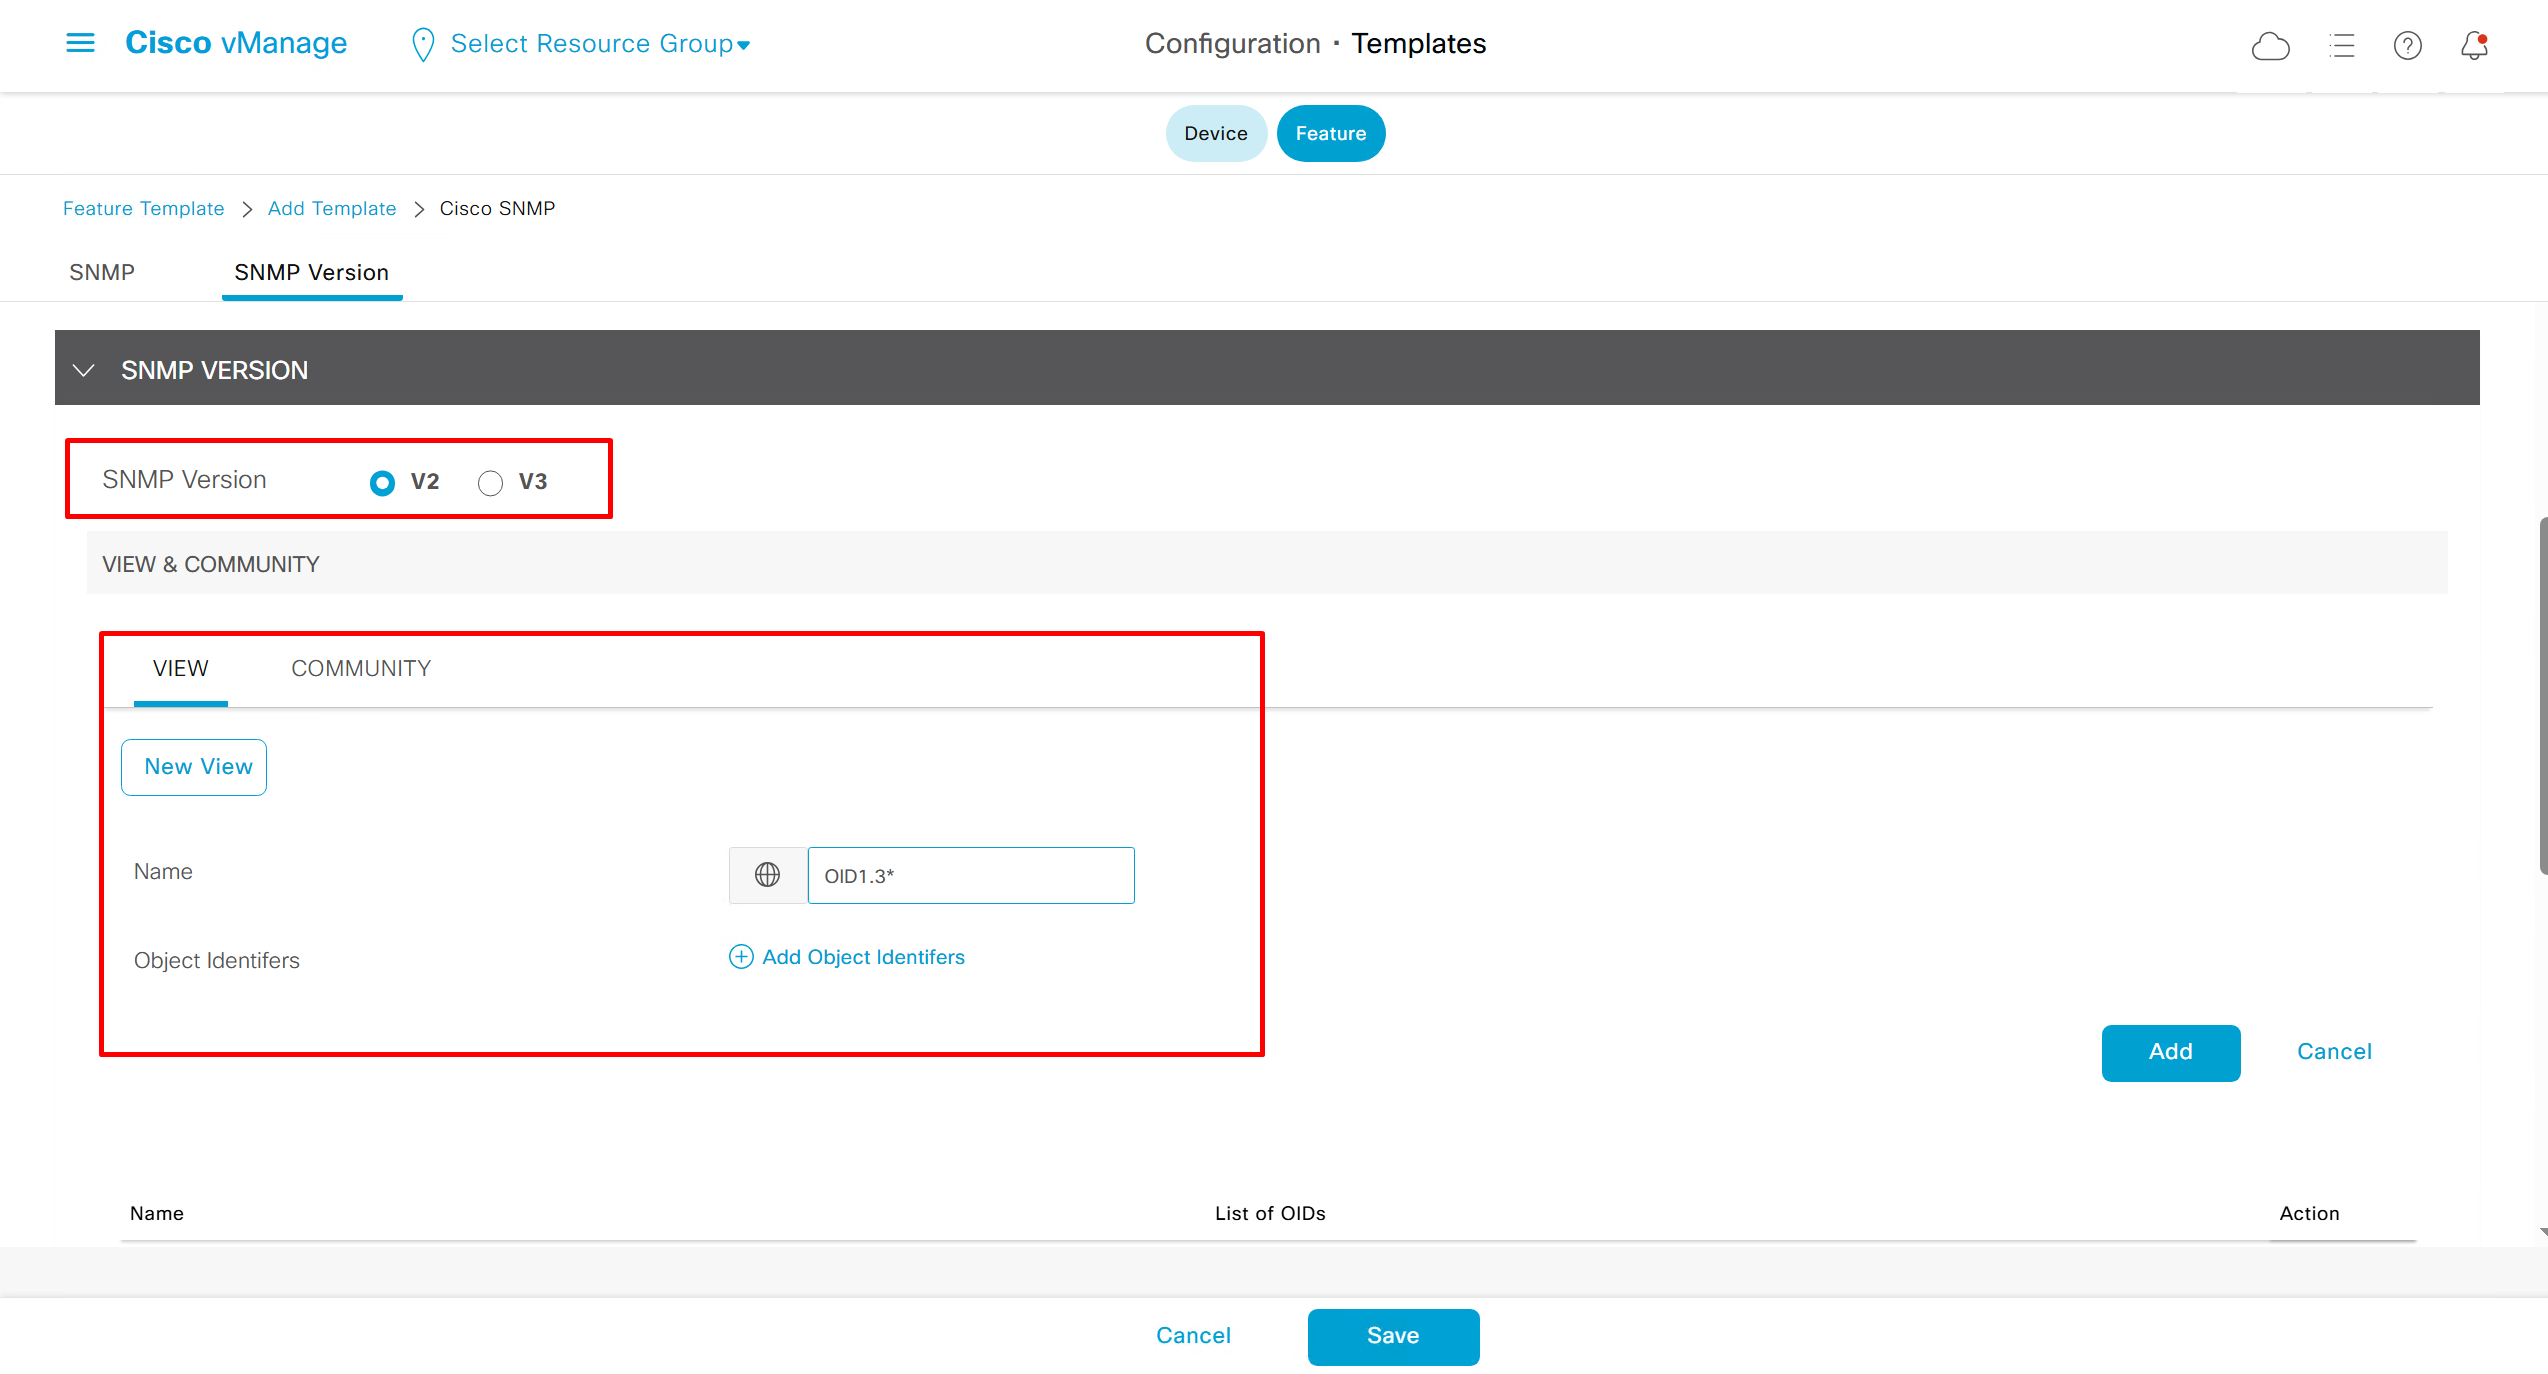Select the V2 SNMP version
The height and width of the screenshot is (1374, 2548).
pos(382,483)
